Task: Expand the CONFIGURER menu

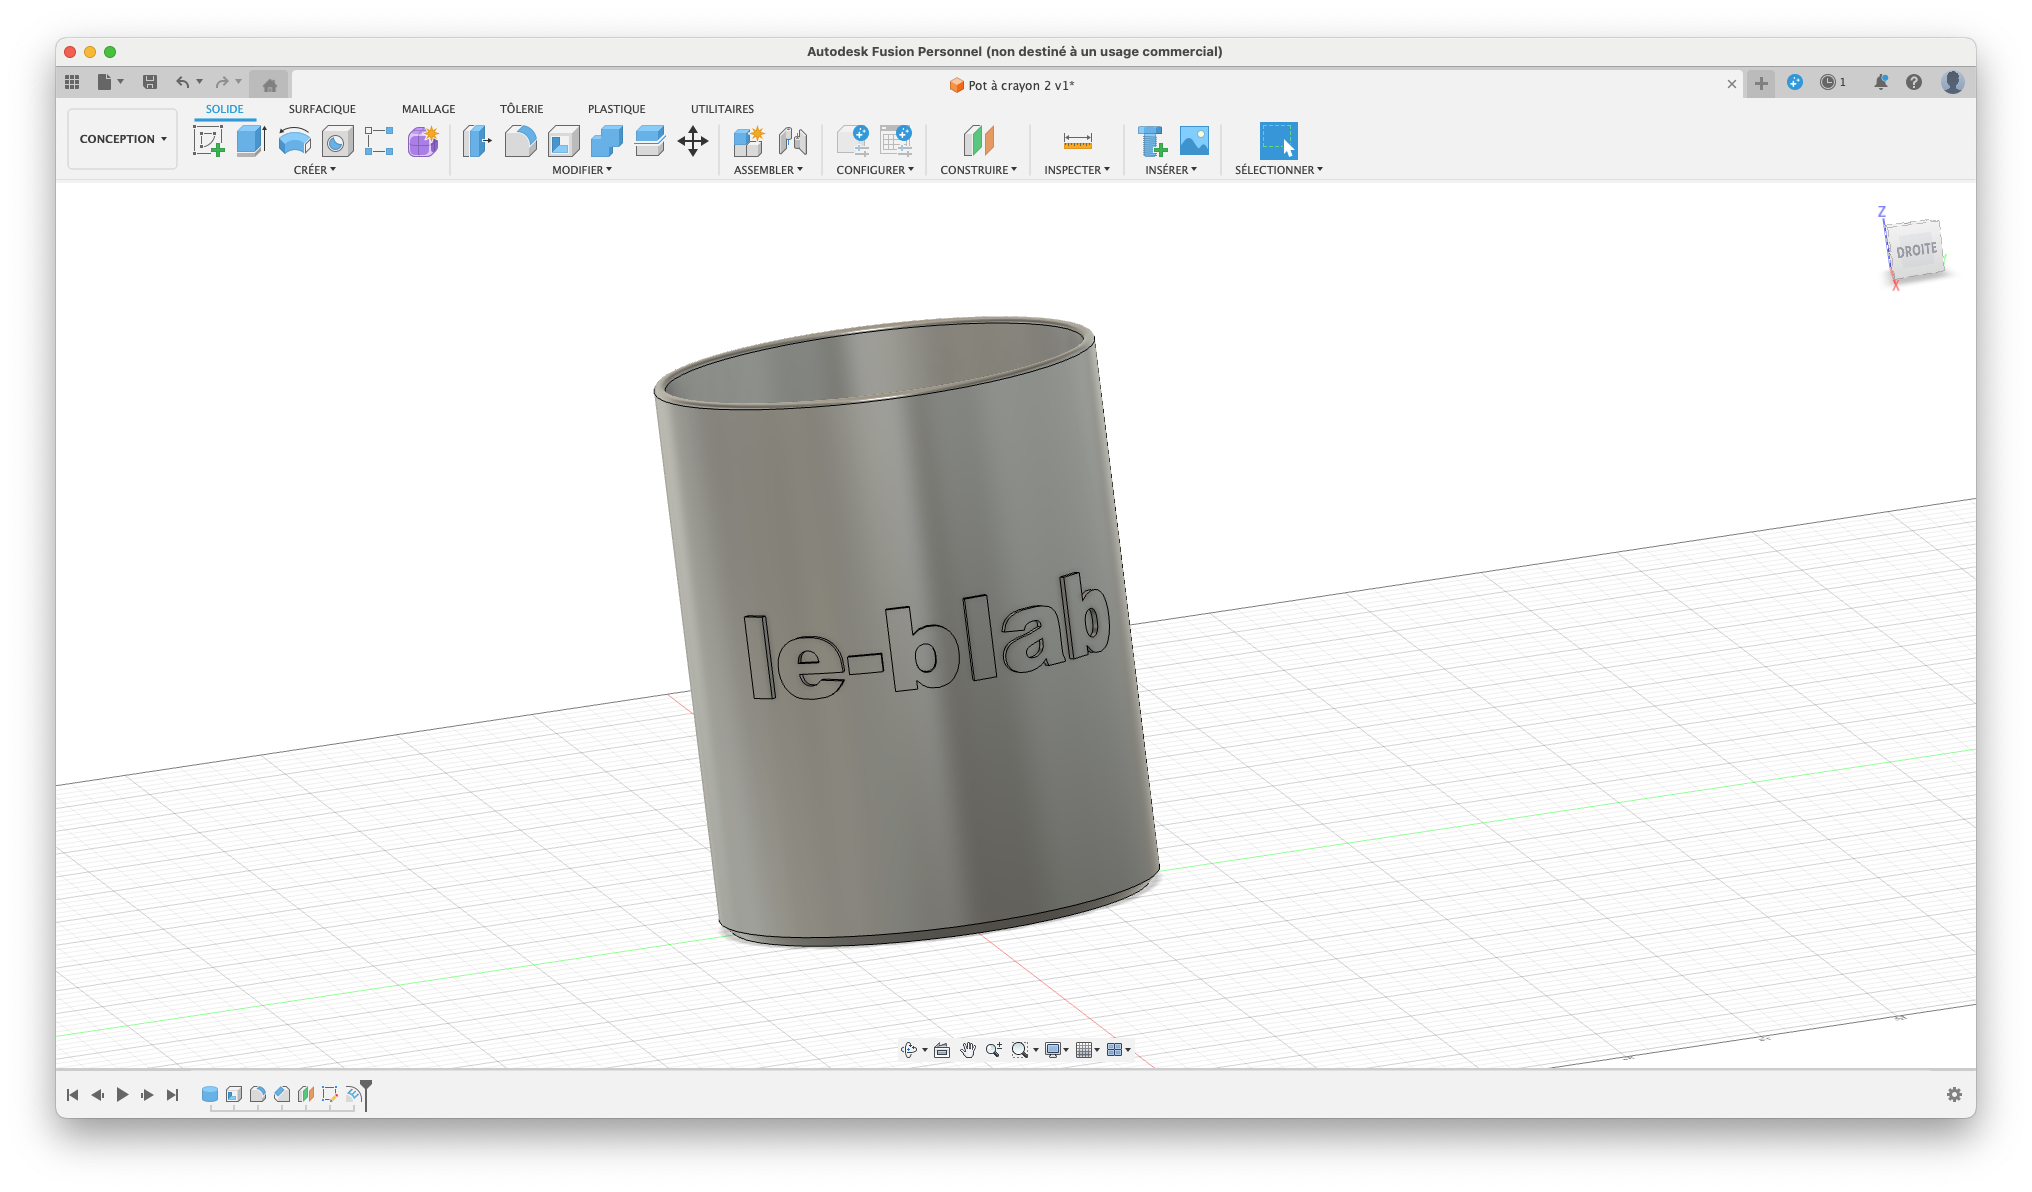Action: (875, 170)
